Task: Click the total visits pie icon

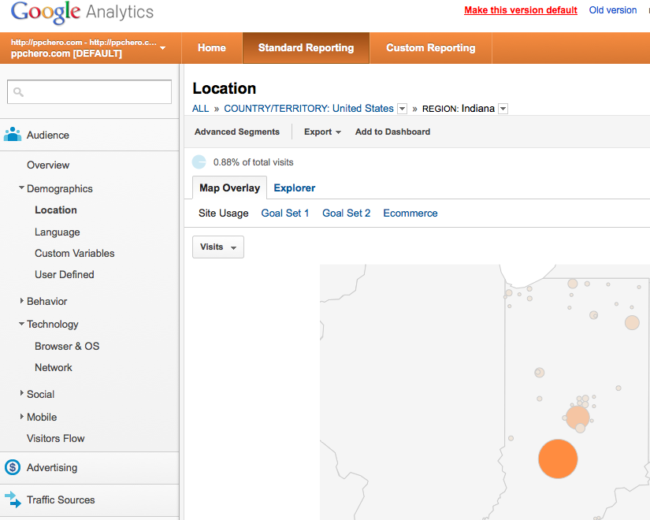Action: [199, 162]
